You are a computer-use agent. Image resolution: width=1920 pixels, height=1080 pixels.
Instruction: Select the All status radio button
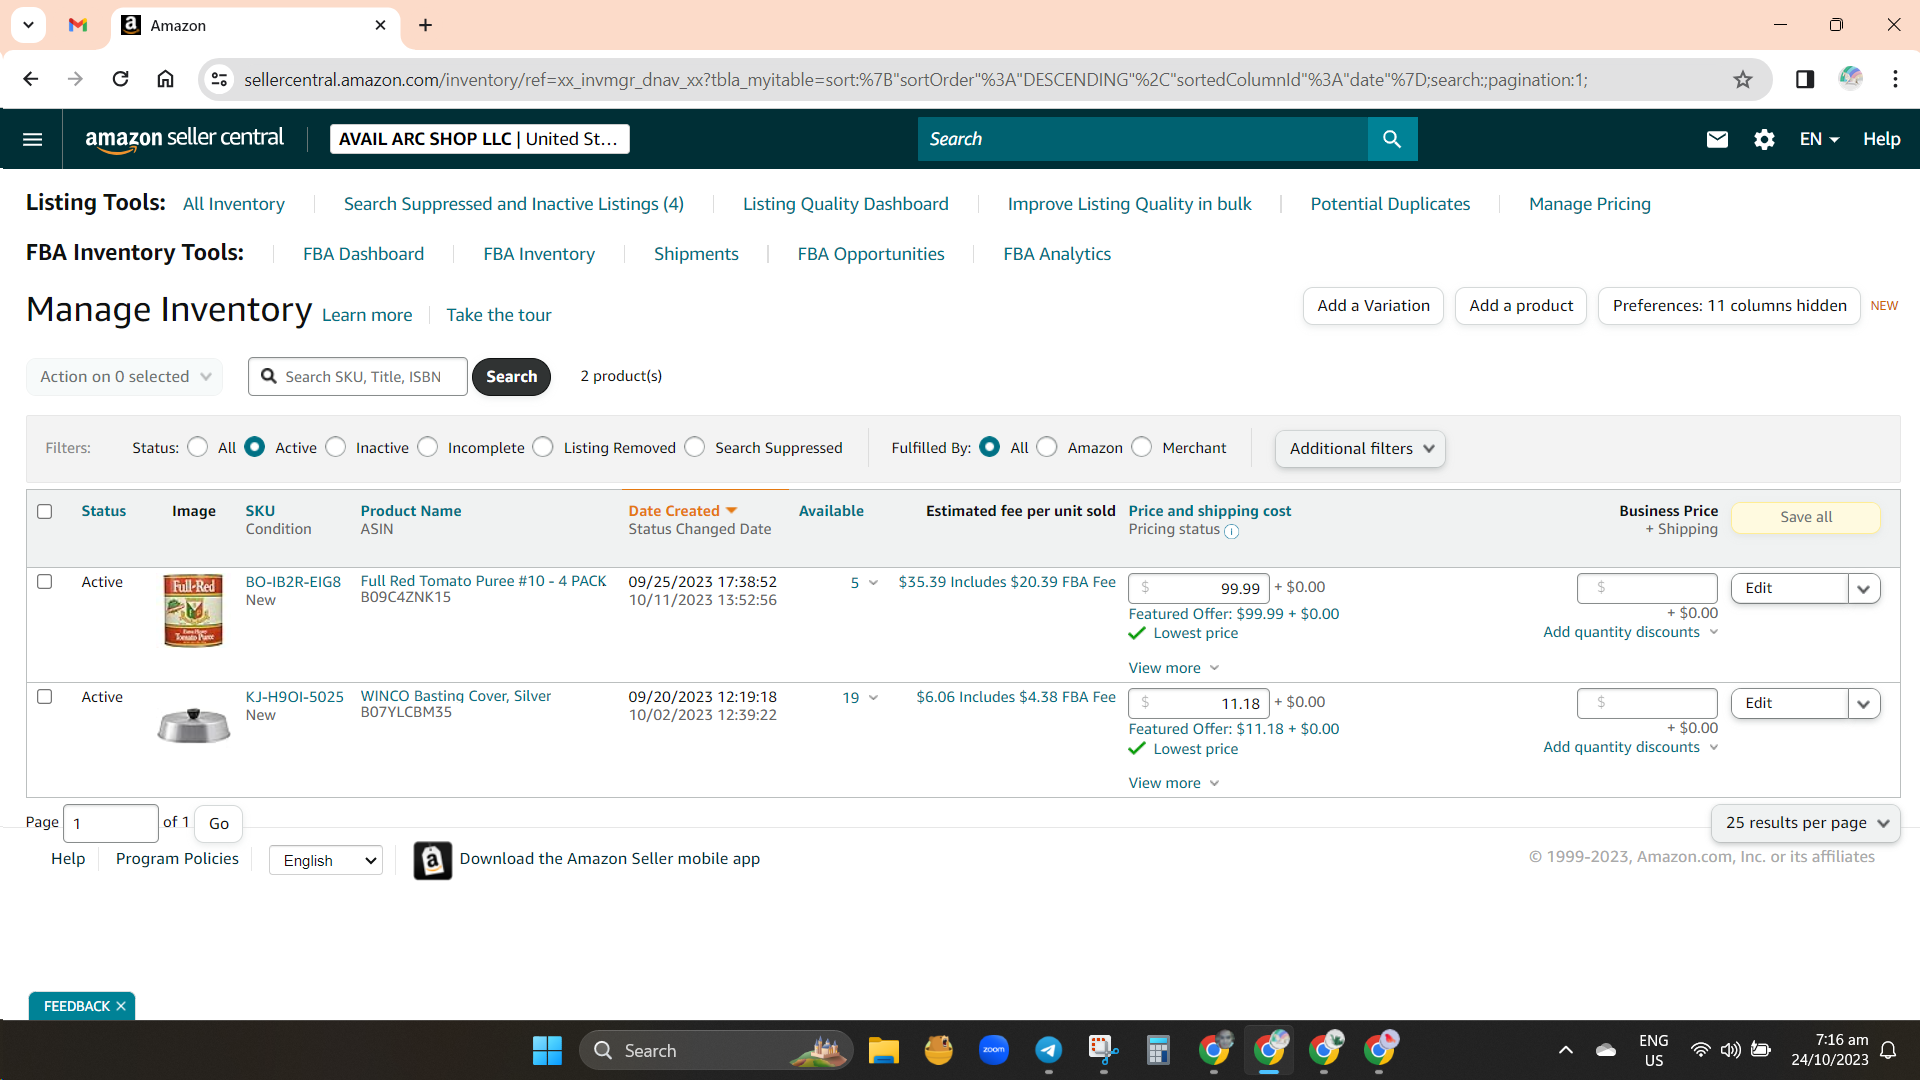coord(198,447)
